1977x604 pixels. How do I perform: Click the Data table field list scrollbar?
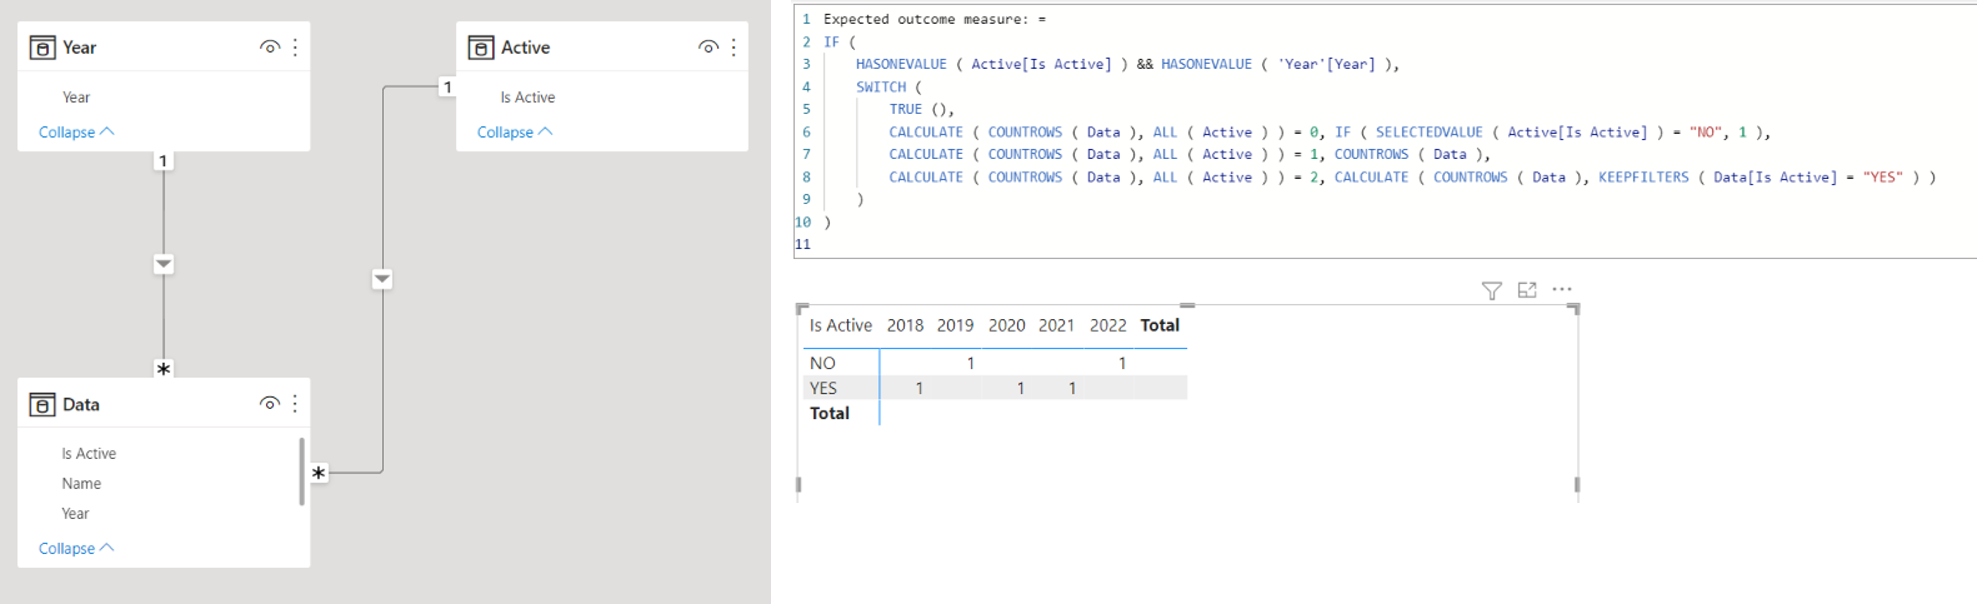tap(302, 471)
